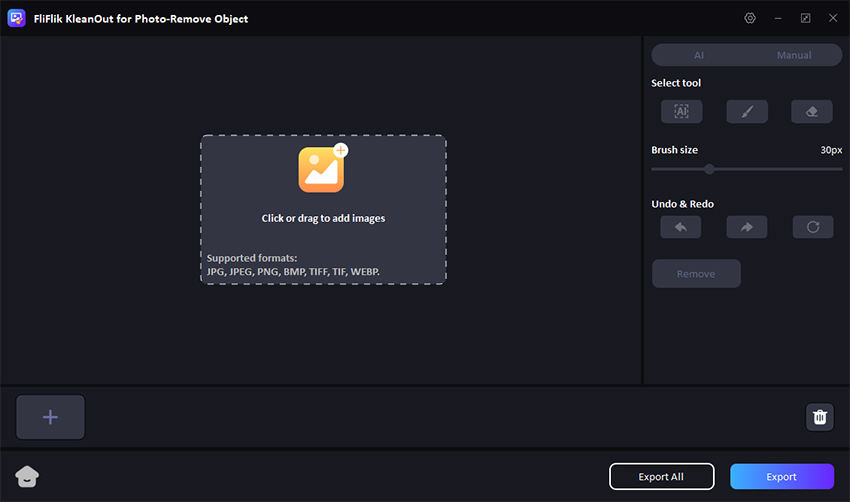Click the Undo arrow button
This screenshot has width=850, height=502.
pos(681,227)
